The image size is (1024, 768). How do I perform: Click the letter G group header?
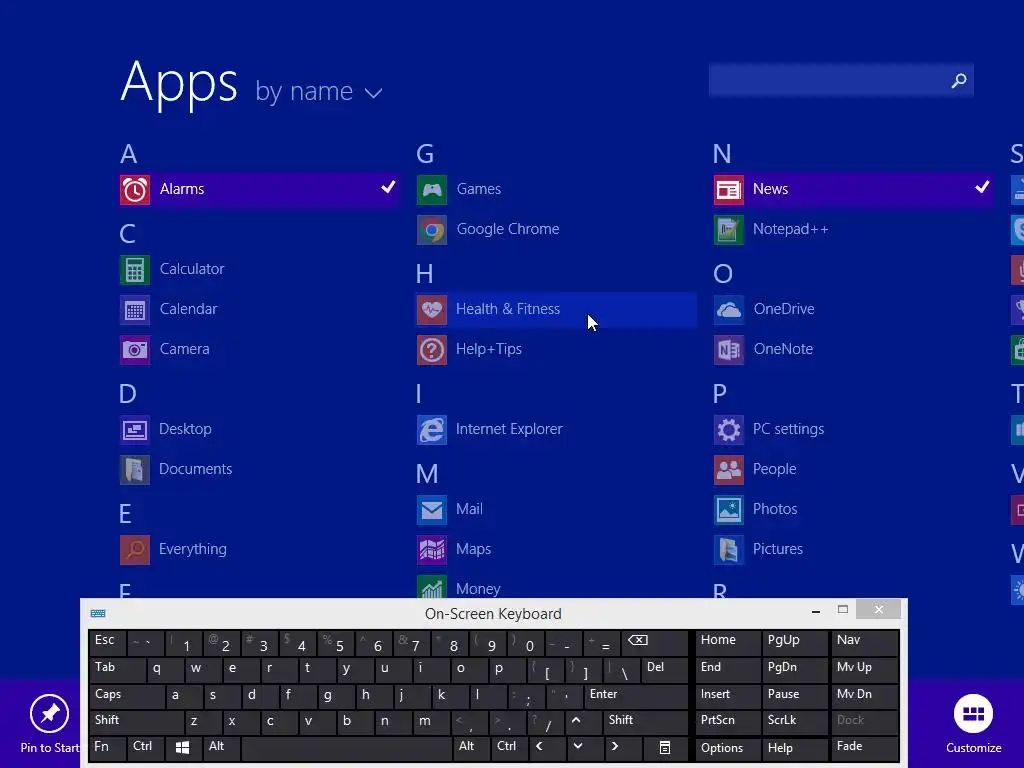click(x=425, y=154)
